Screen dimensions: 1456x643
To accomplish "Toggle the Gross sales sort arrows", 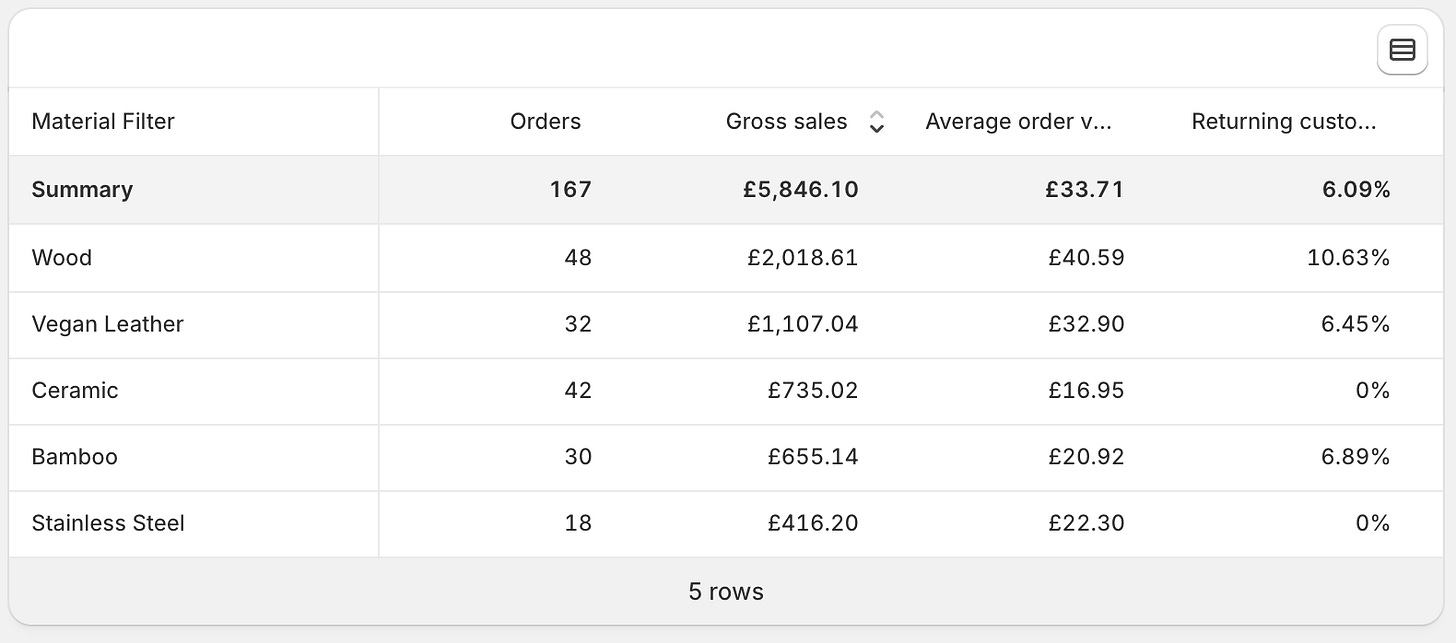I will click(877, 122).
